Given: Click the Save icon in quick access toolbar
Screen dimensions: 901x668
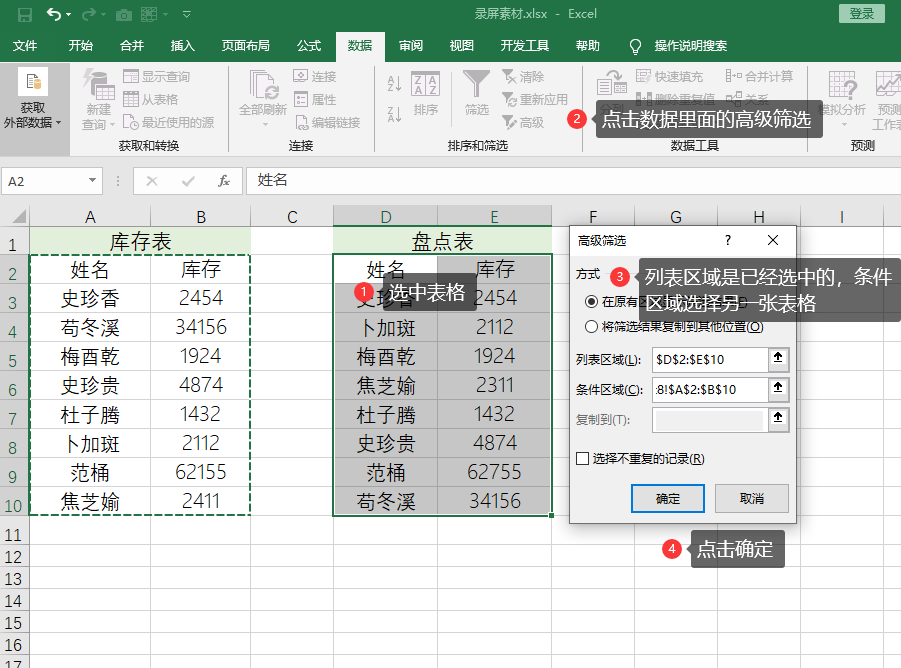Looking at the screenshot, I should pos(25,14).
